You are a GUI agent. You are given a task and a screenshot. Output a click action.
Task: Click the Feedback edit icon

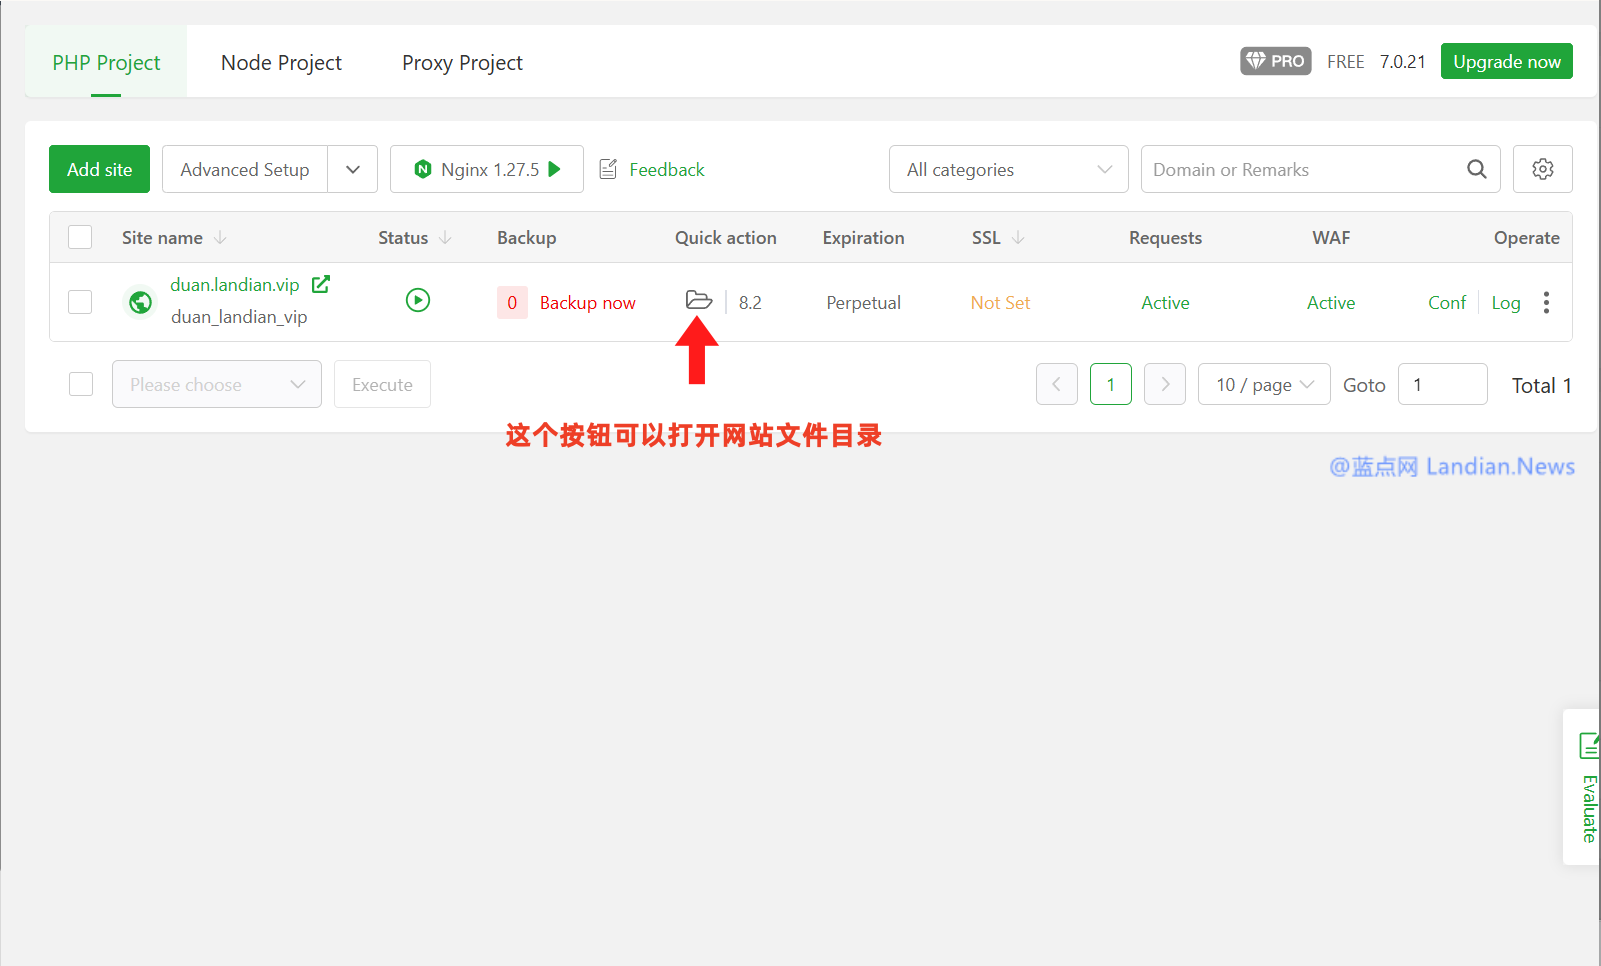[x=608, y=169]
